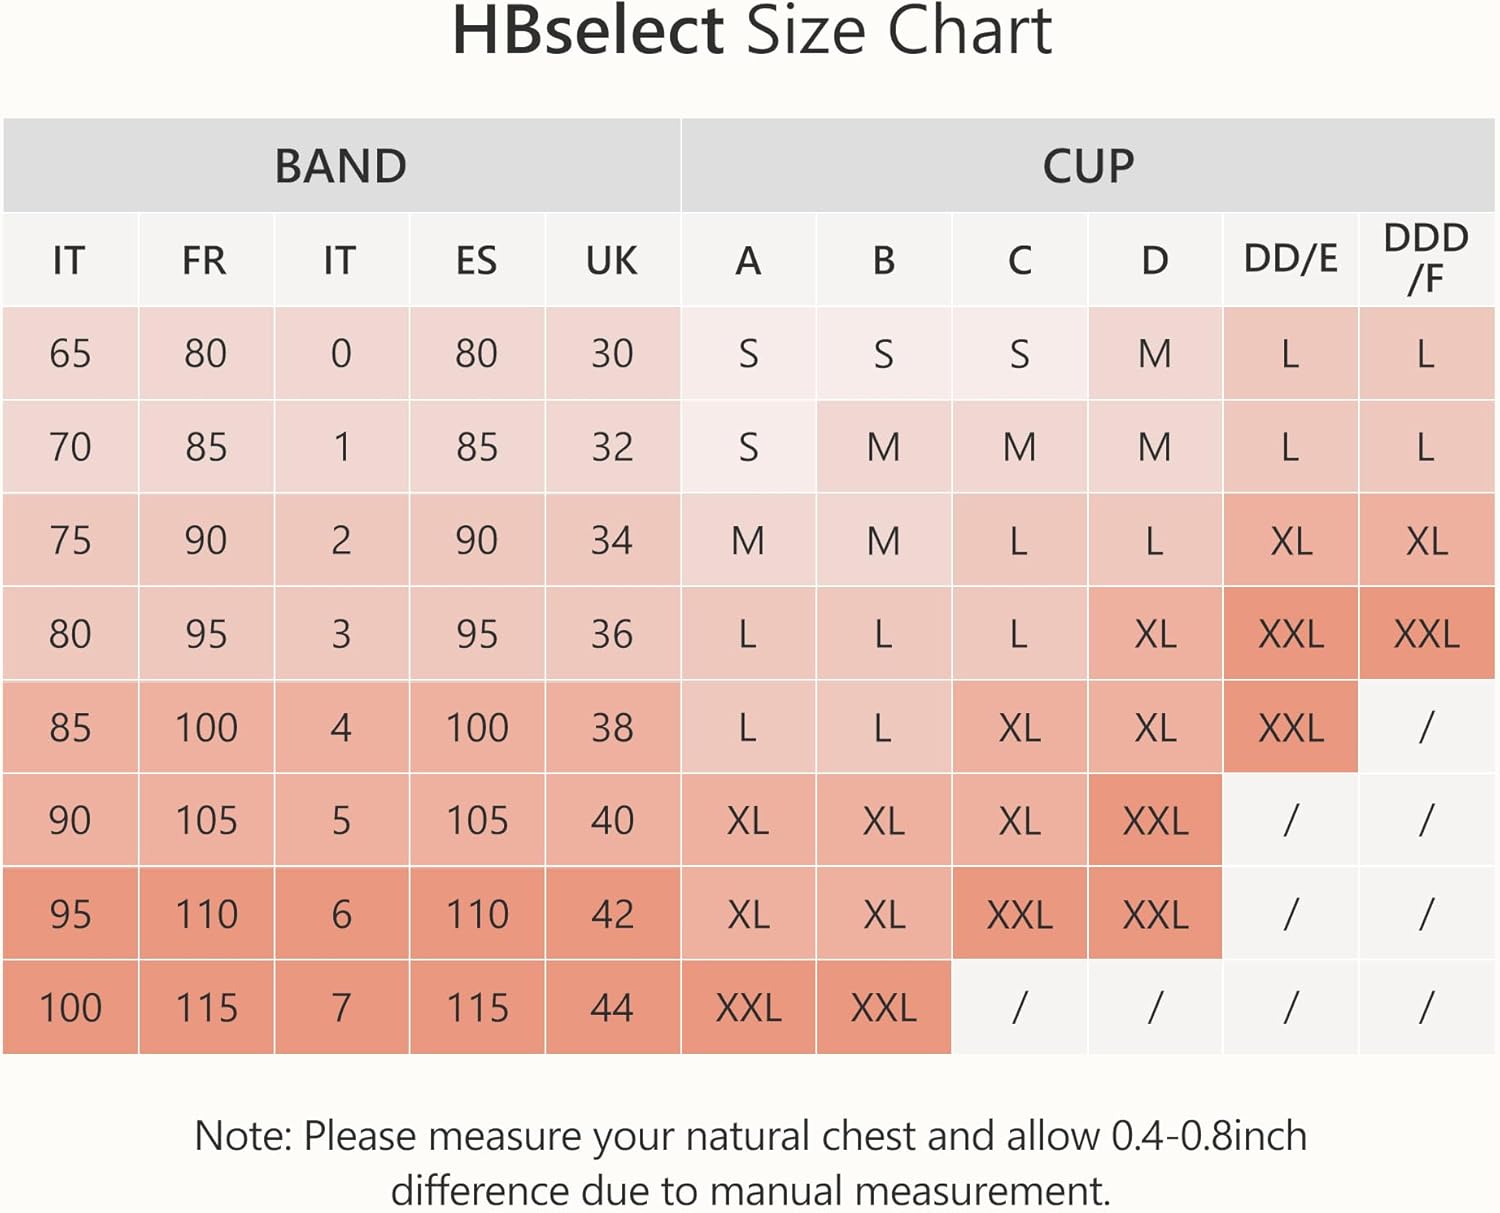Click the A cup column header
The height and width of the screenshot is (1213, 1500).
(748, 261)
